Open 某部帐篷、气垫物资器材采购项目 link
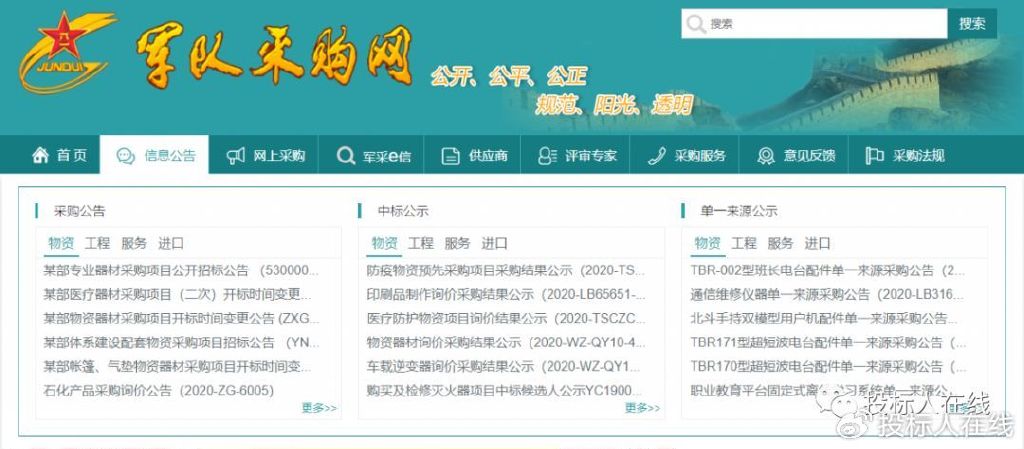This screenshot has width=1024, height=449. coord(177,367)
